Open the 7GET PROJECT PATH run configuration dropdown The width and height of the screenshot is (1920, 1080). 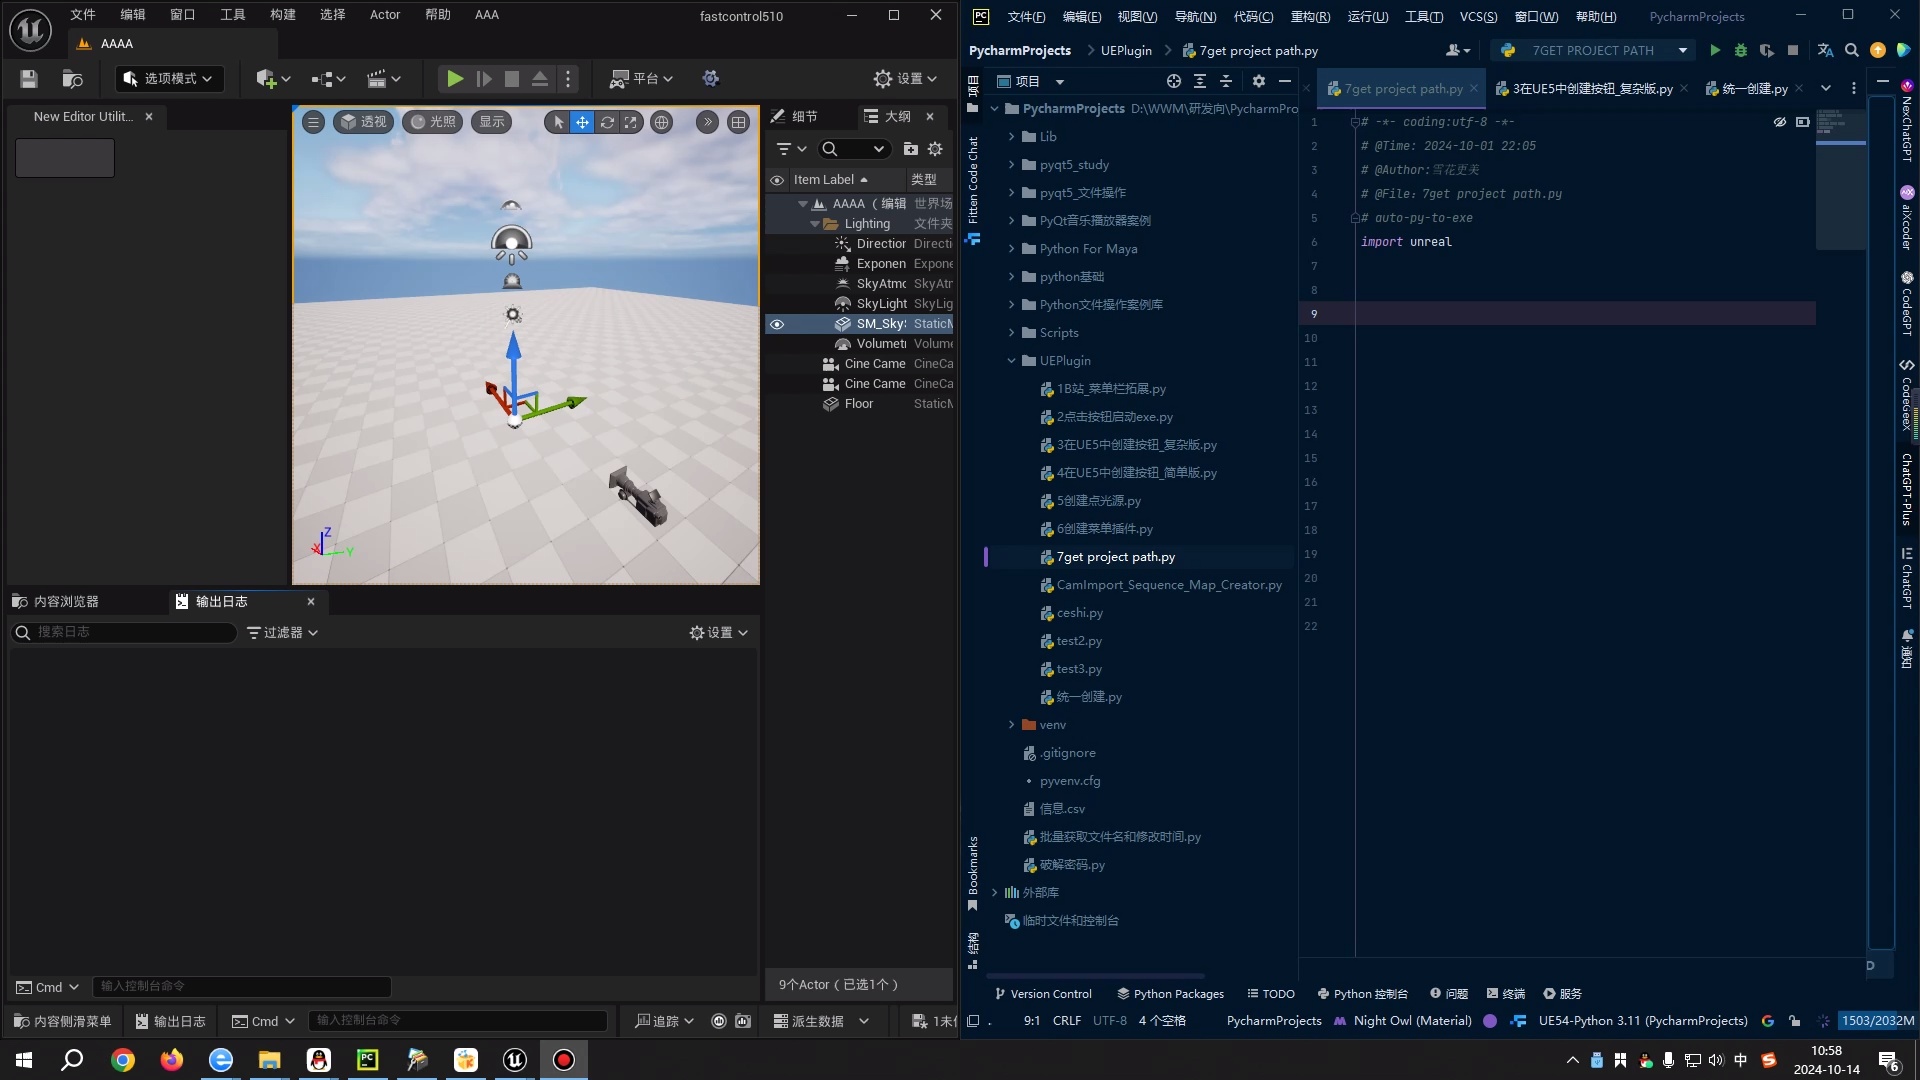click(1595, 50)
